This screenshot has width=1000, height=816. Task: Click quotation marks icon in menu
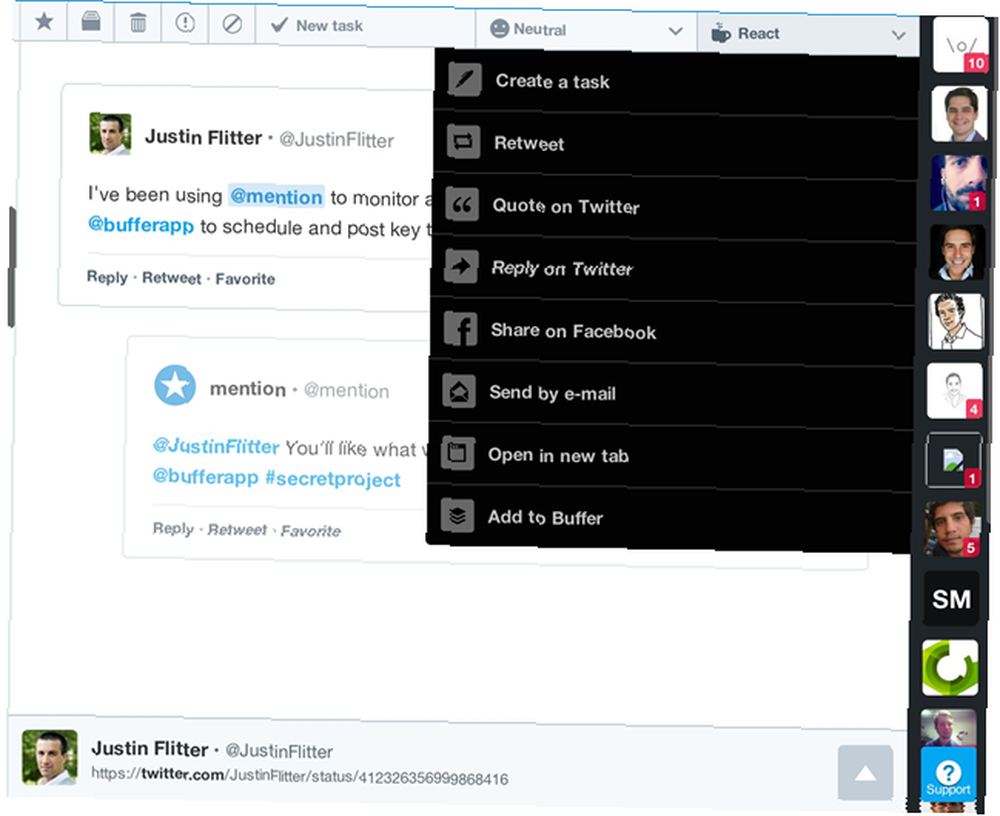[x=462, y=204]
